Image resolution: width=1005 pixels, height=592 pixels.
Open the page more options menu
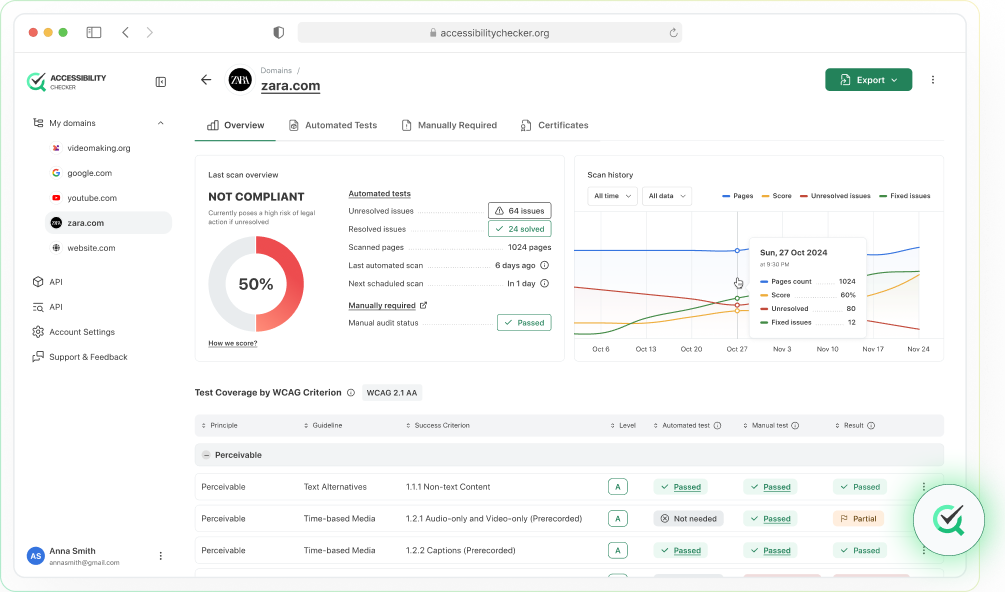coord(933,80)
